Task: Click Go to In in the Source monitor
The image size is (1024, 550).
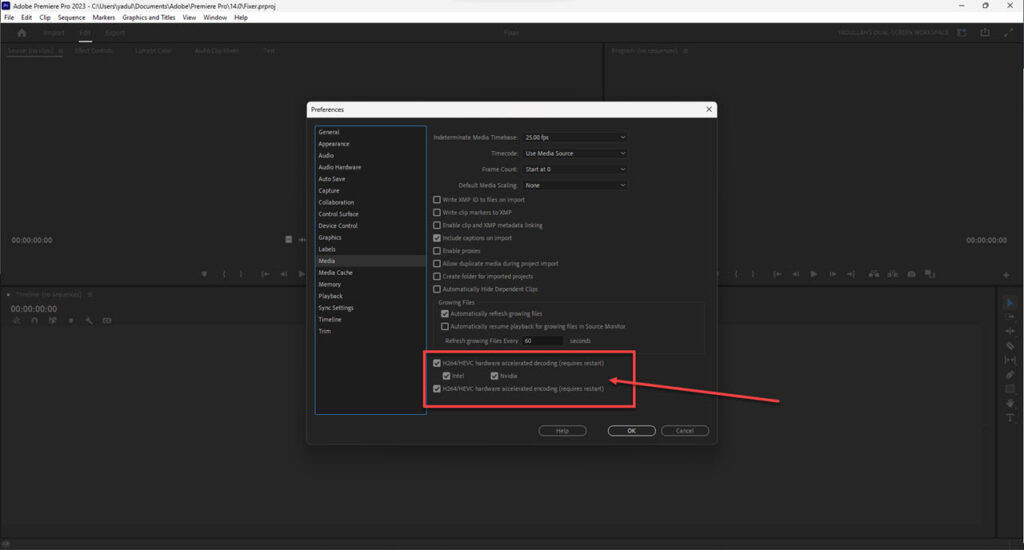Action: pos(265,274)
